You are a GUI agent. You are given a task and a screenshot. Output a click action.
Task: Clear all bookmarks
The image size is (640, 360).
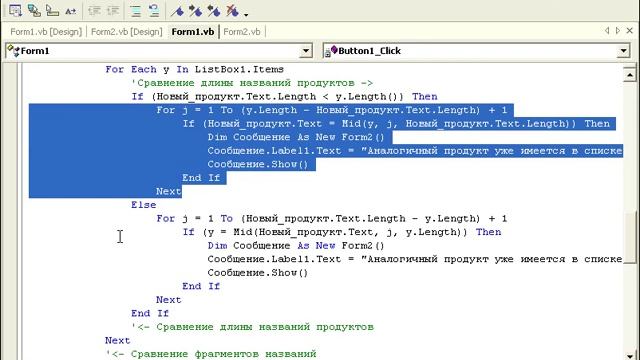232,11
